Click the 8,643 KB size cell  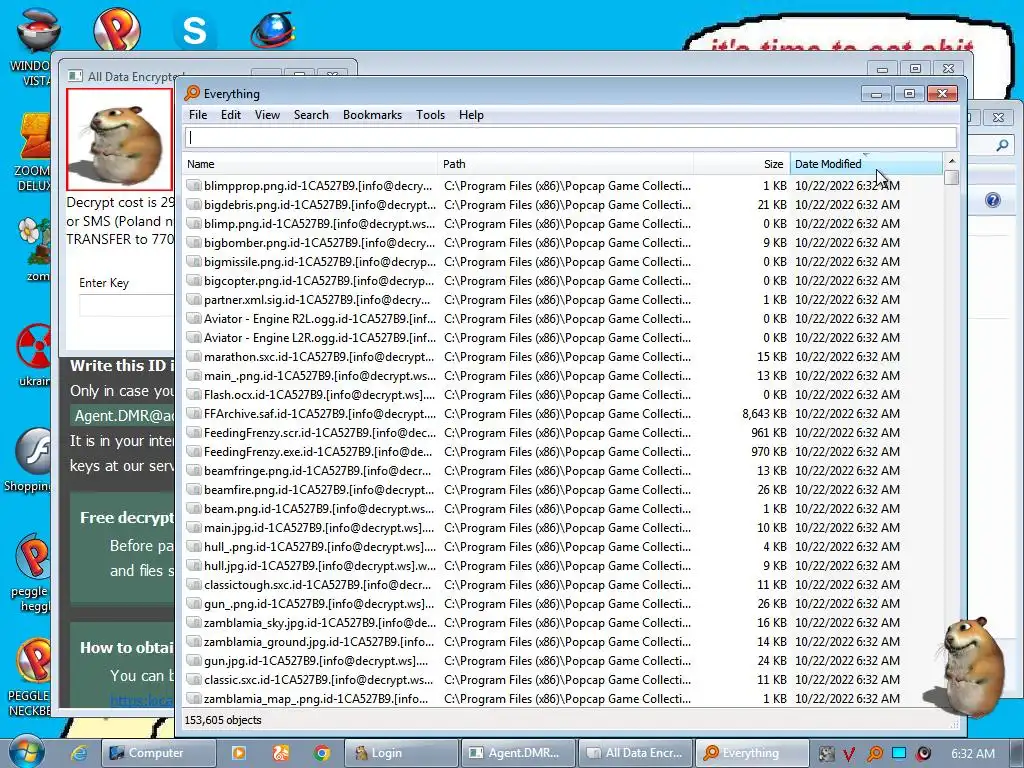click(x=764, y=413)
